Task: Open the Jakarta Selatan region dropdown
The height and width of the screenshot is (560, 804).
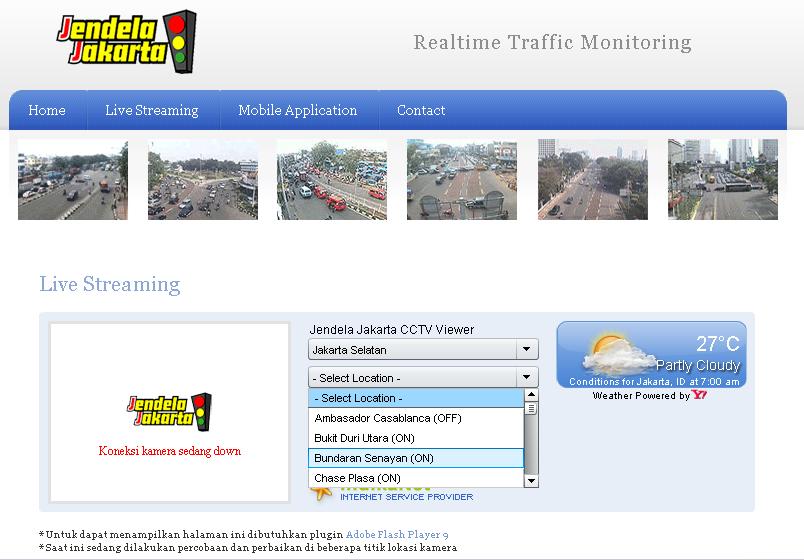Action: pyautogui.click(x=423, y=349)
